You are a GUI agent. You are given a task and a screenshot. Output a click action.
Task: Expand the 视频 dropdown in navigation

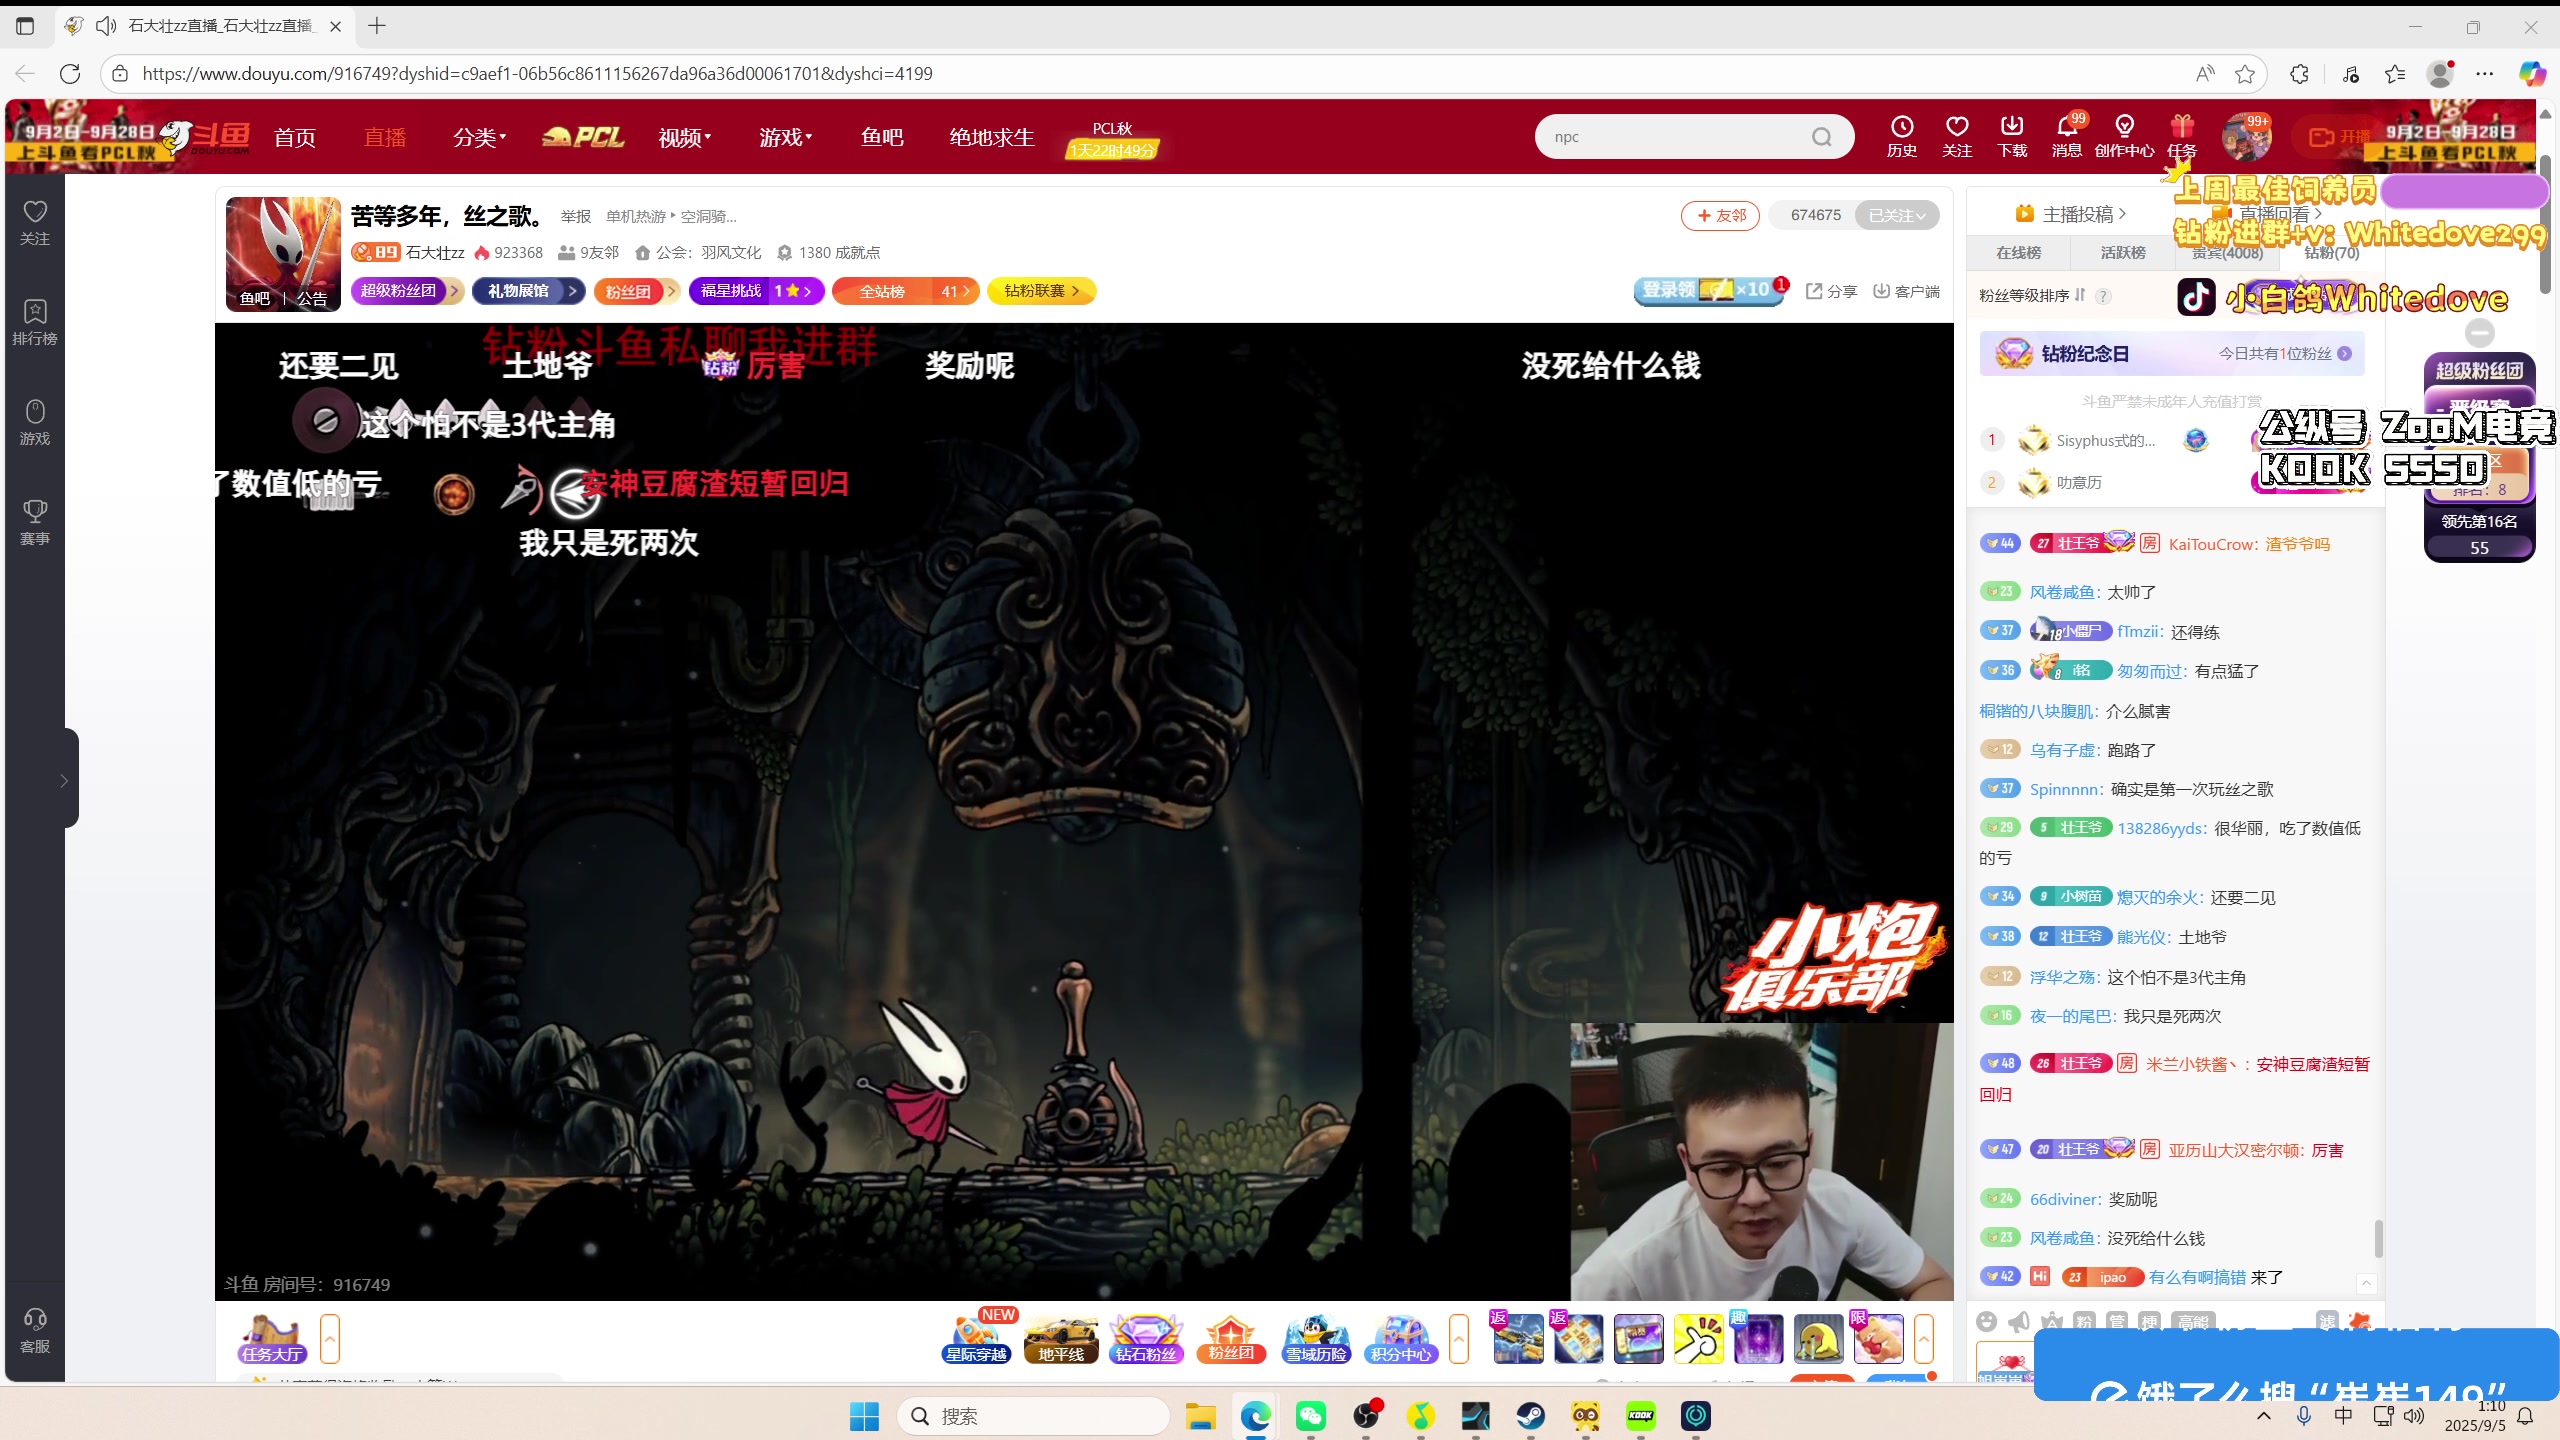(685, 137)
